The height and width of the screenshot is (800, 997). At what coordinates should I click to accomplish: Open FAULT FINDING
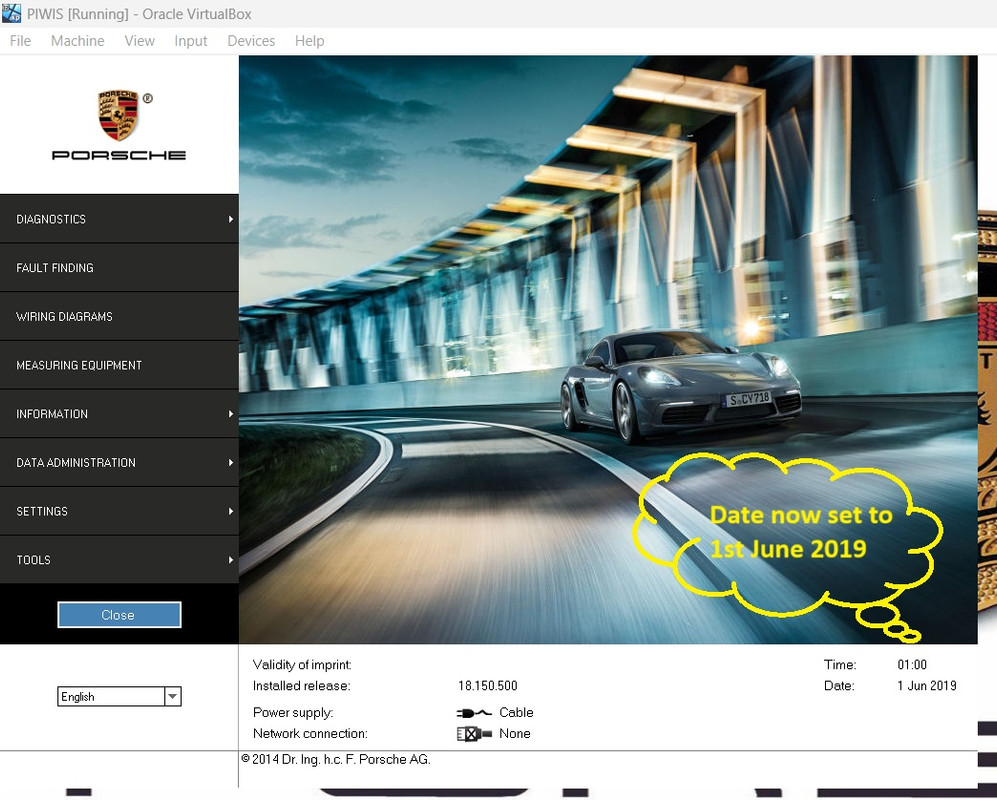pyautogui.click(x=119, y=268)
